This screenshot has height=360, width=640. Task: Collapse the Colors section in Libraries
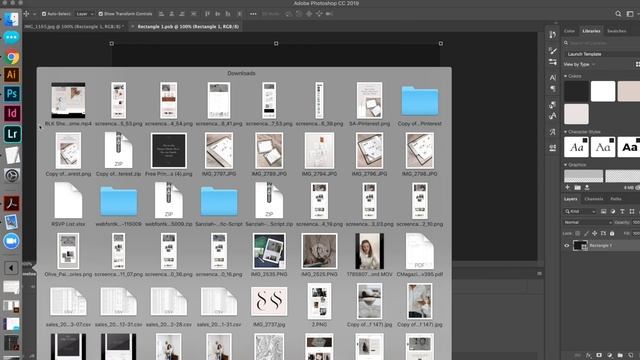[565, 76]
